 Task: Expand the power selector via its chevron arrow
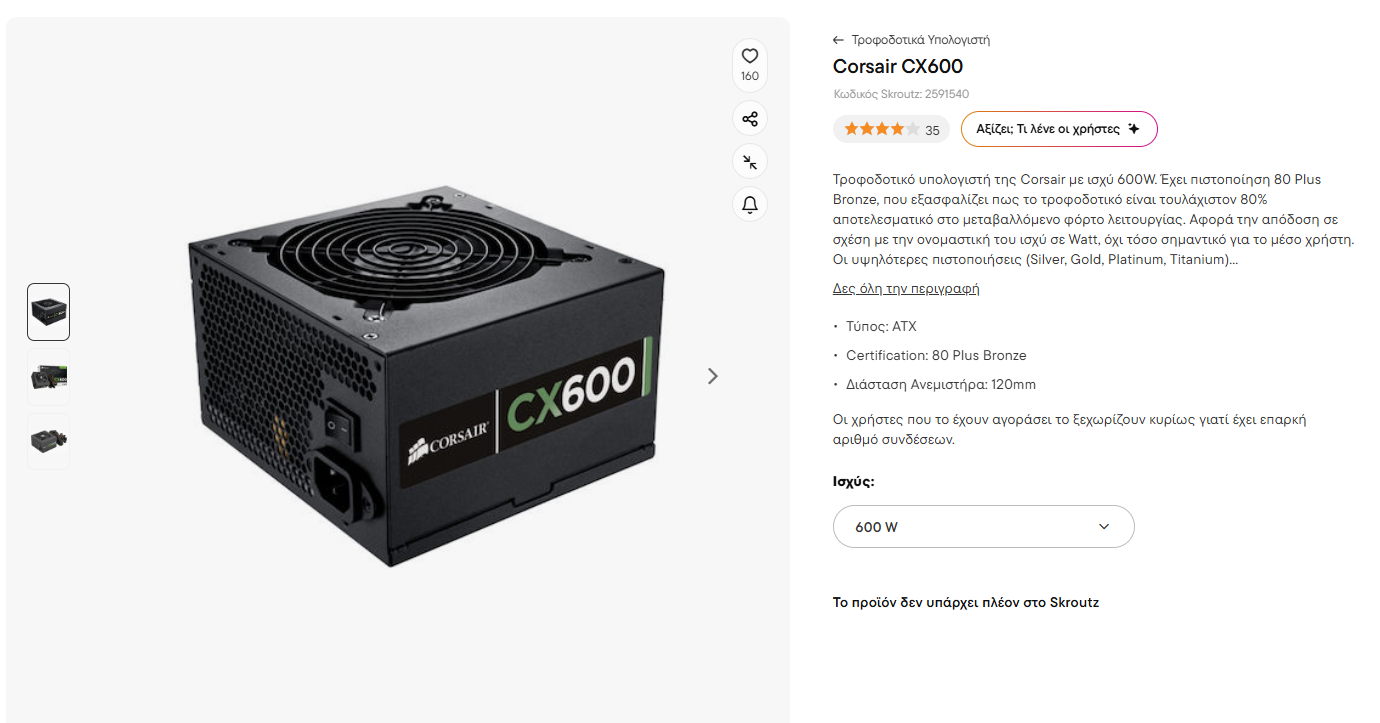coord(1104,526)
